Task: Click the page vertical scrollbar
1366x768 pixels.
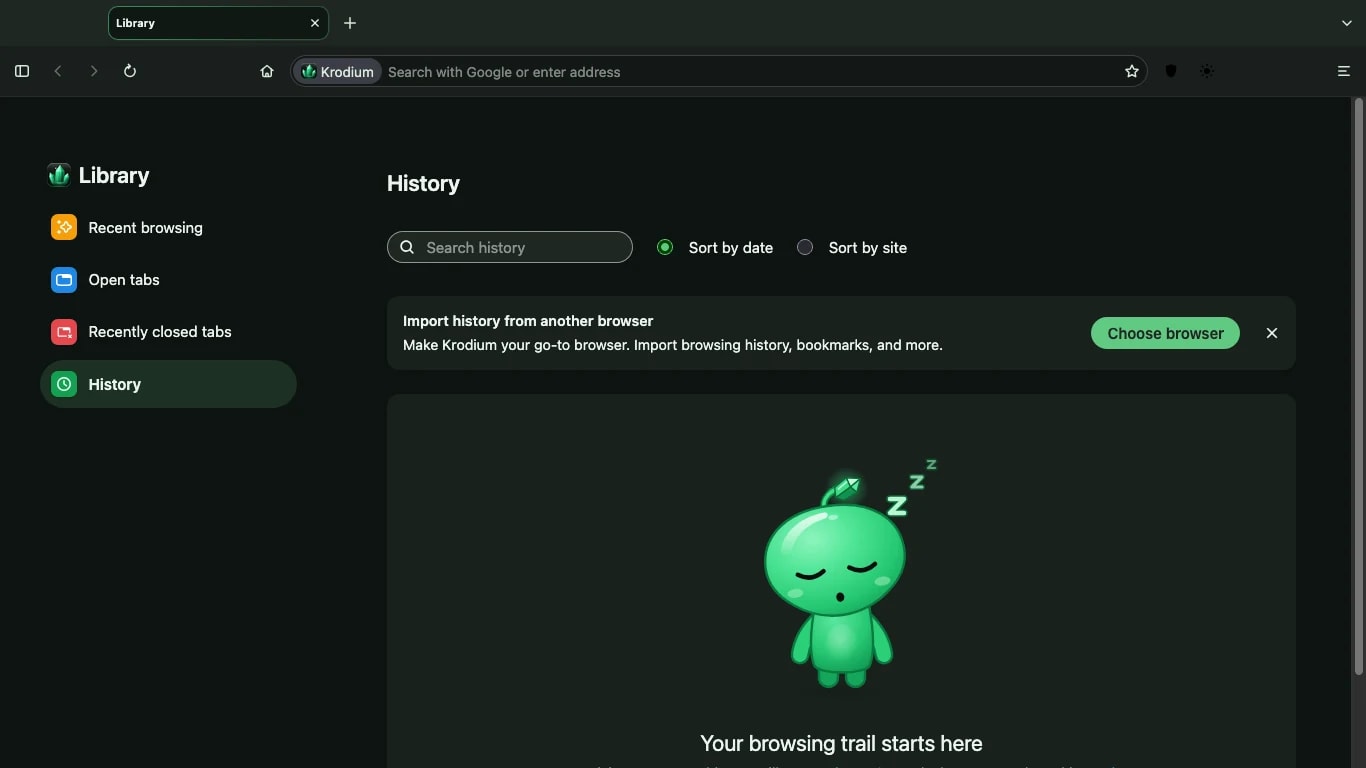Action: 1358,385
